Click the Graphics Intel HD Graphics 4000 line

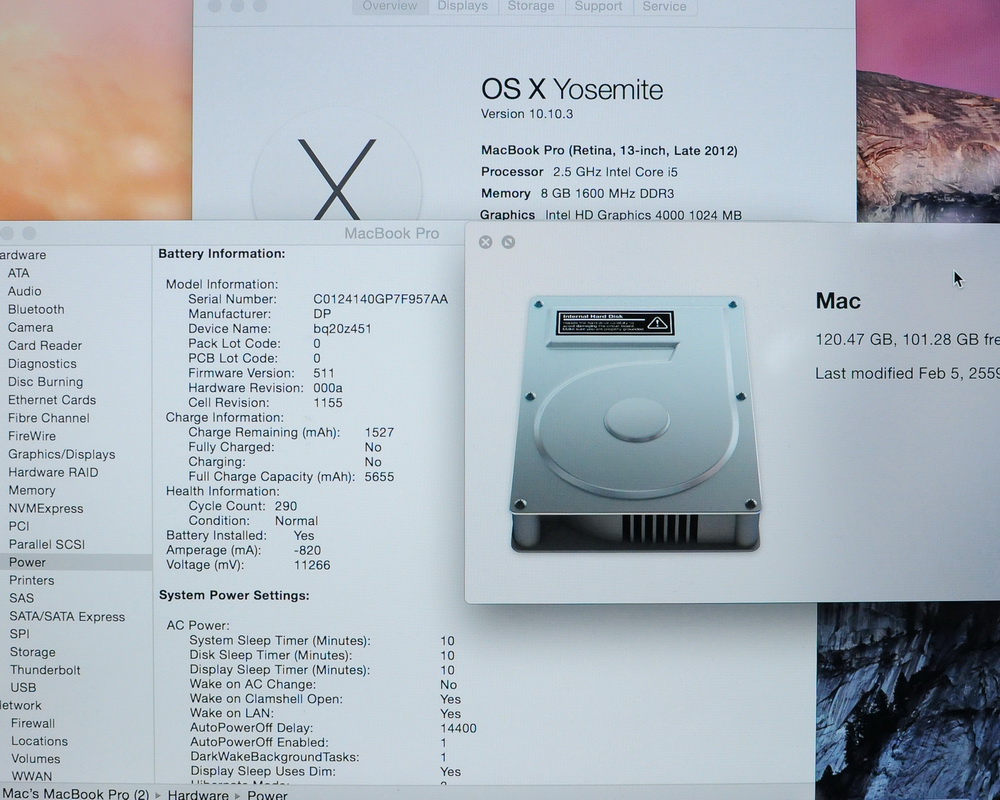click(610, 215)
